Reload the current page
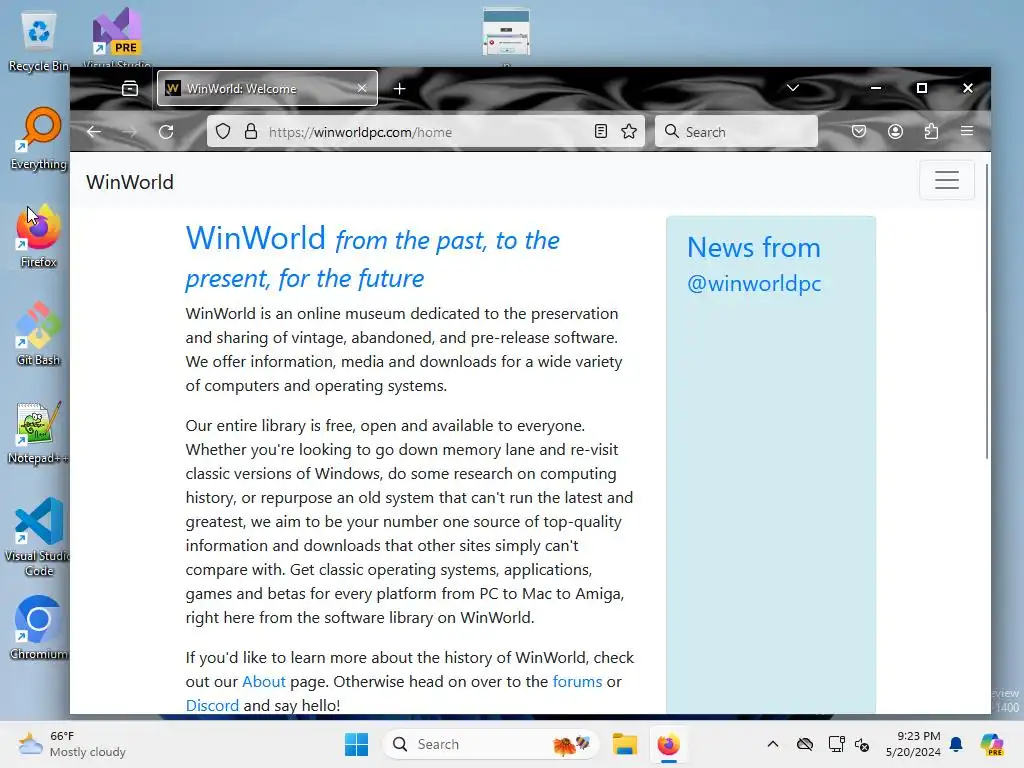The height and width of the screenshot is (768, 1024). coord(167,132)
